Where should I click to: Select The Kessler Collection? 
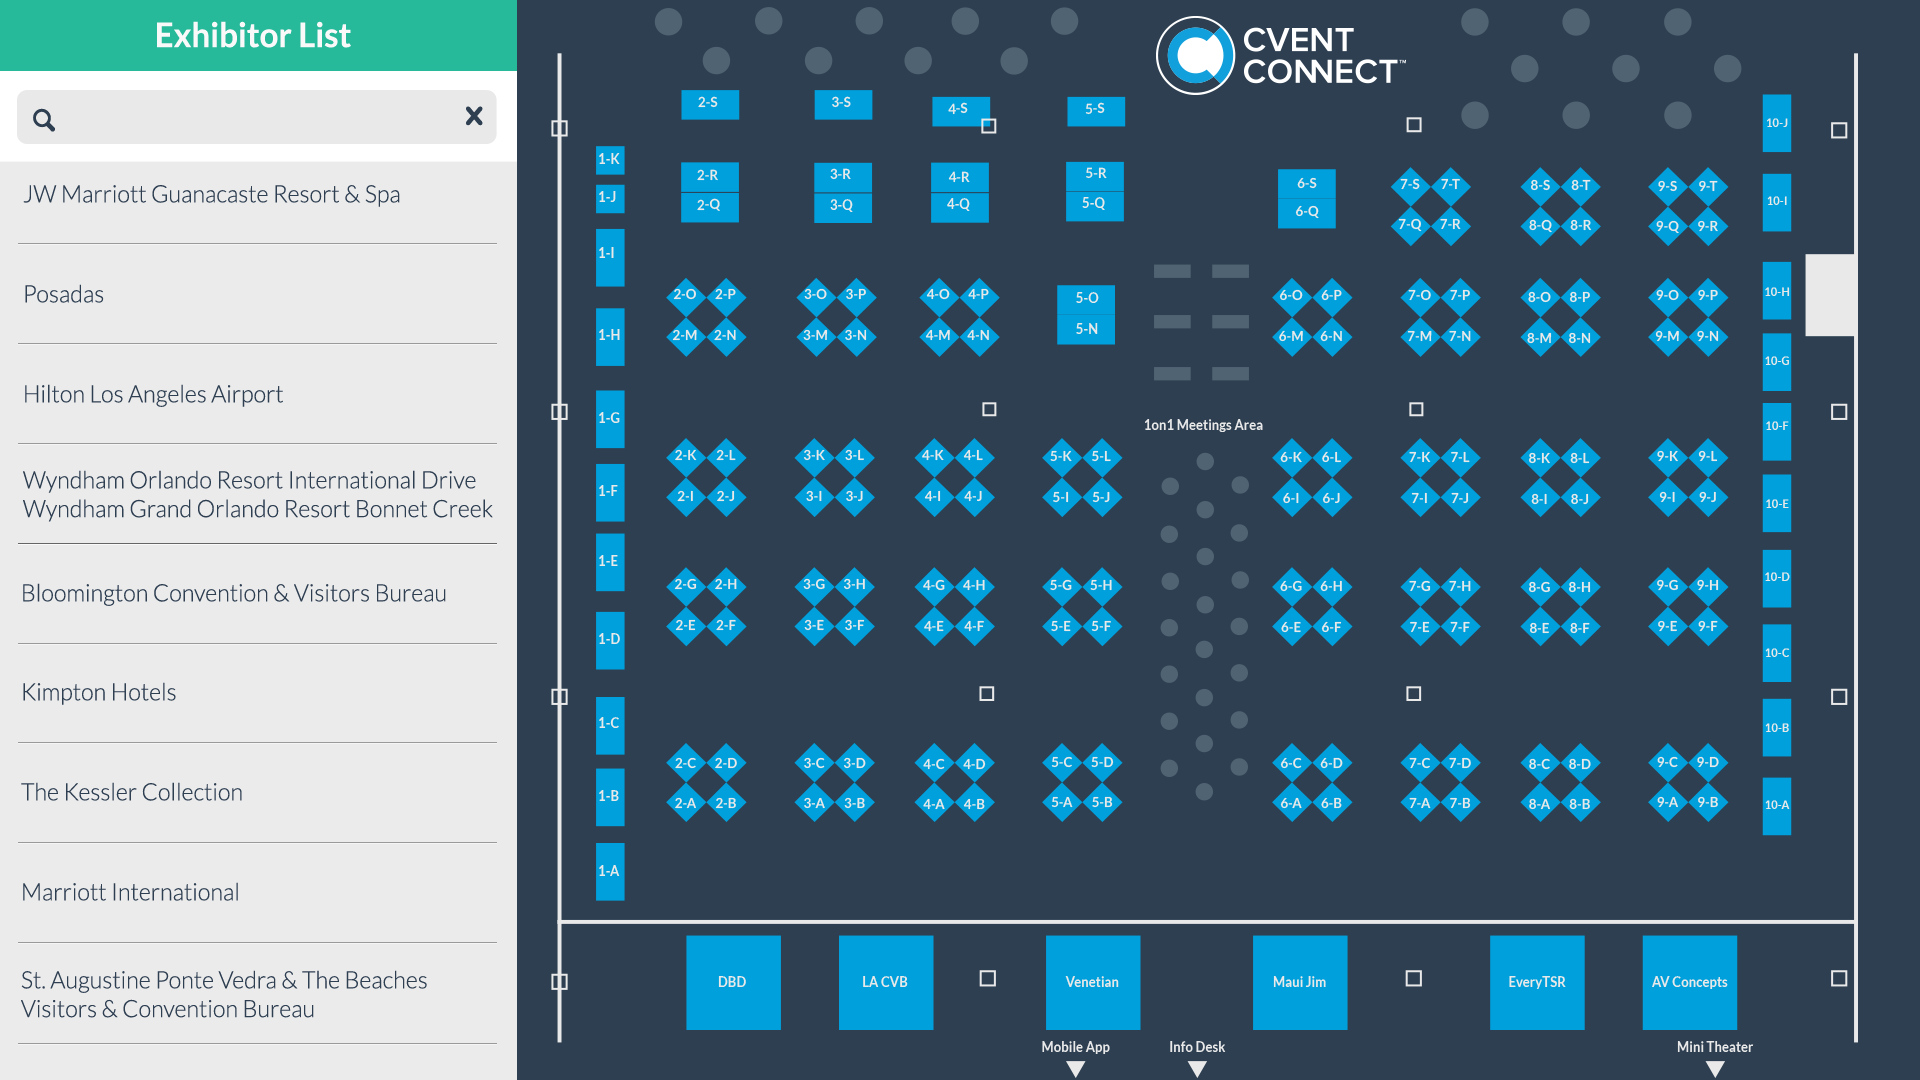pos(257,792)
